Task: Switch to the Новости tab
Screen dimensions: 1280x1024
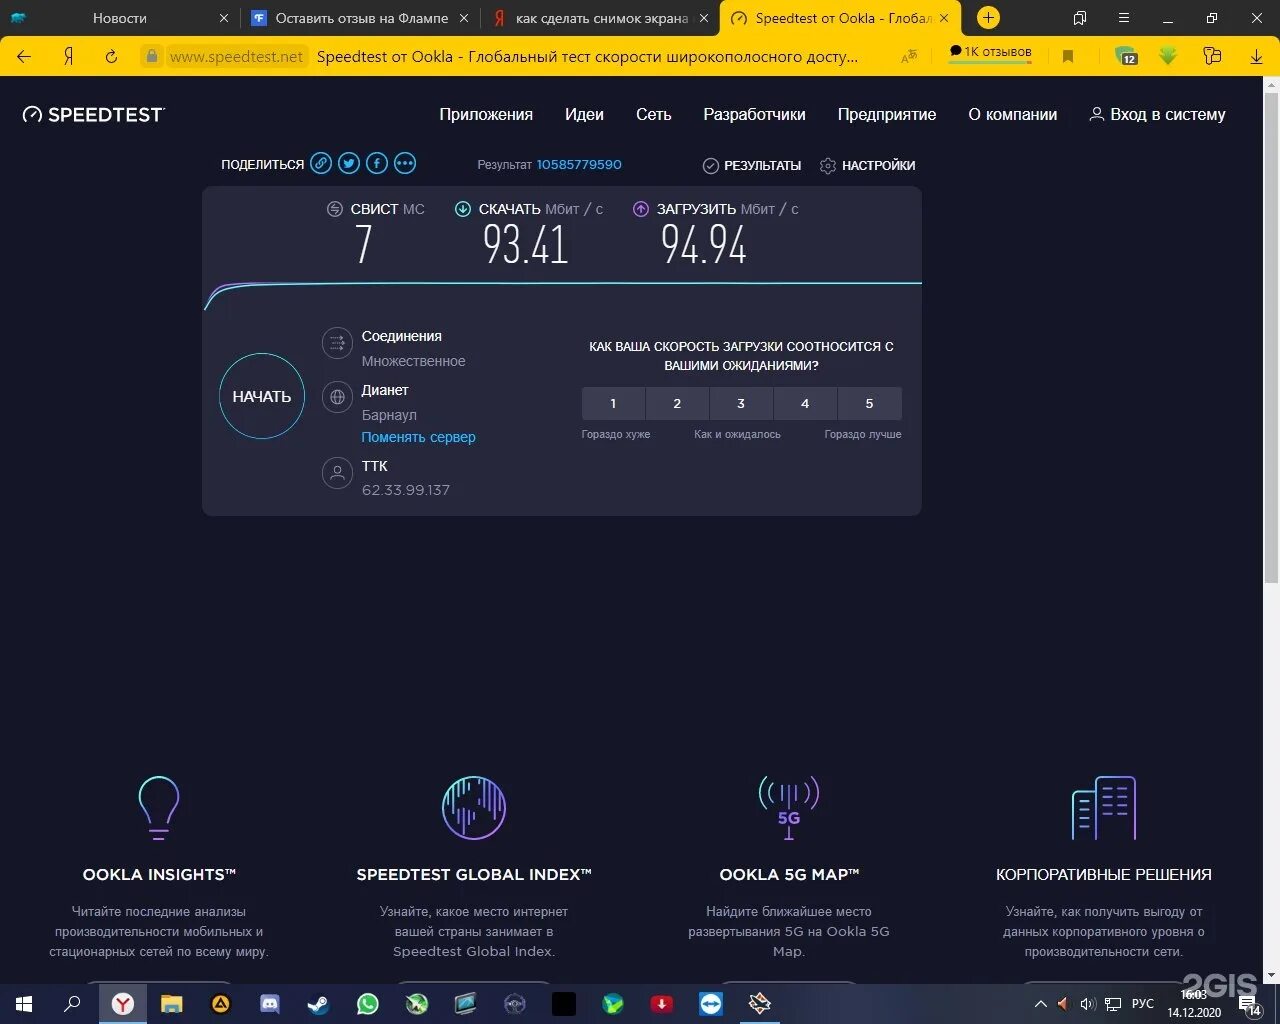Action: (120, 18)
